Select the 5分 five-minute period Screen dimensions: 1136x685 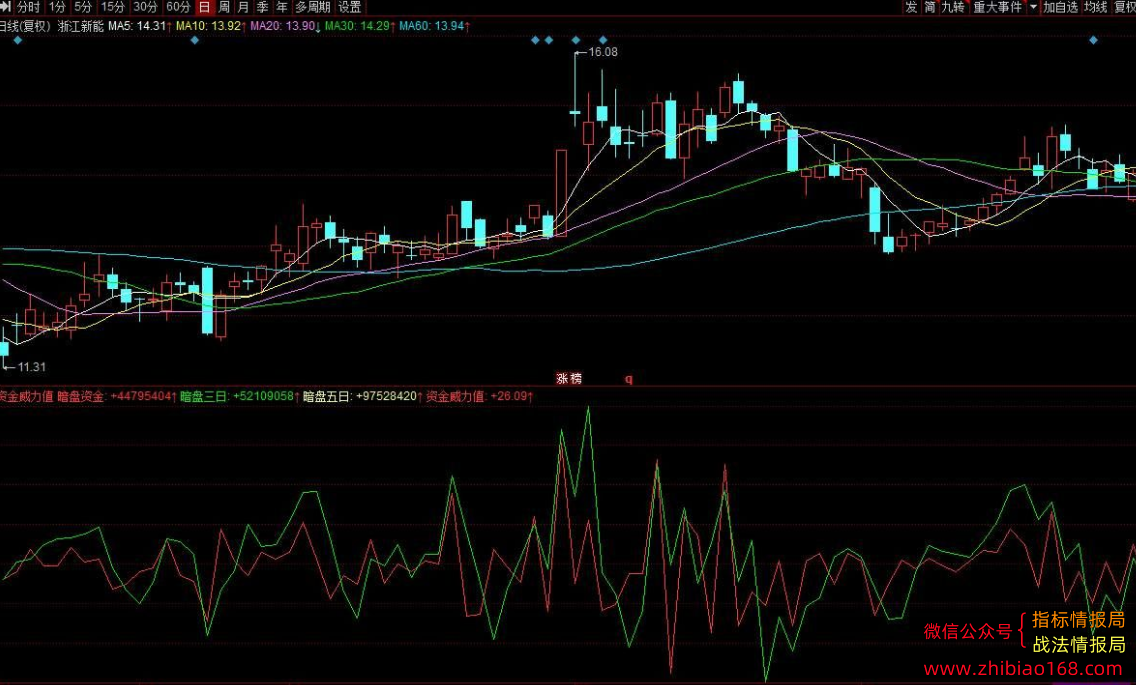coord(83,7)
